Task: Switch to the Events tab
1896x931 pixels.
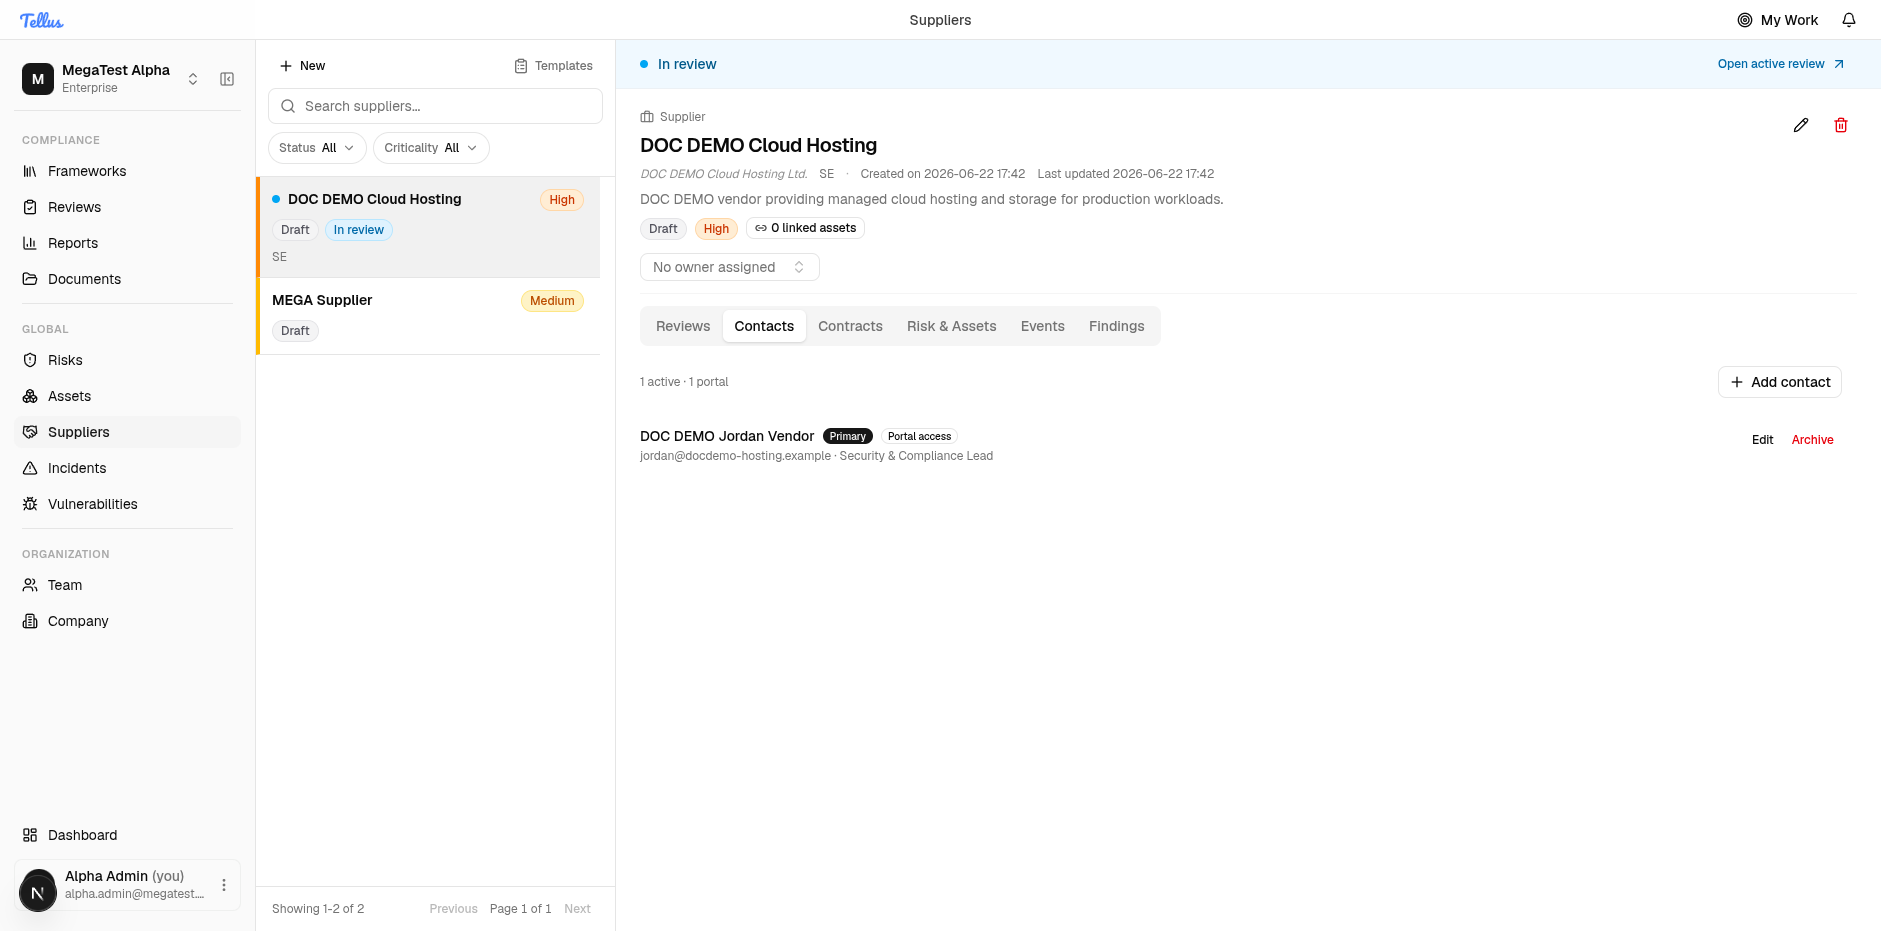Action: pyautogui.click(x=1042, y=326)
